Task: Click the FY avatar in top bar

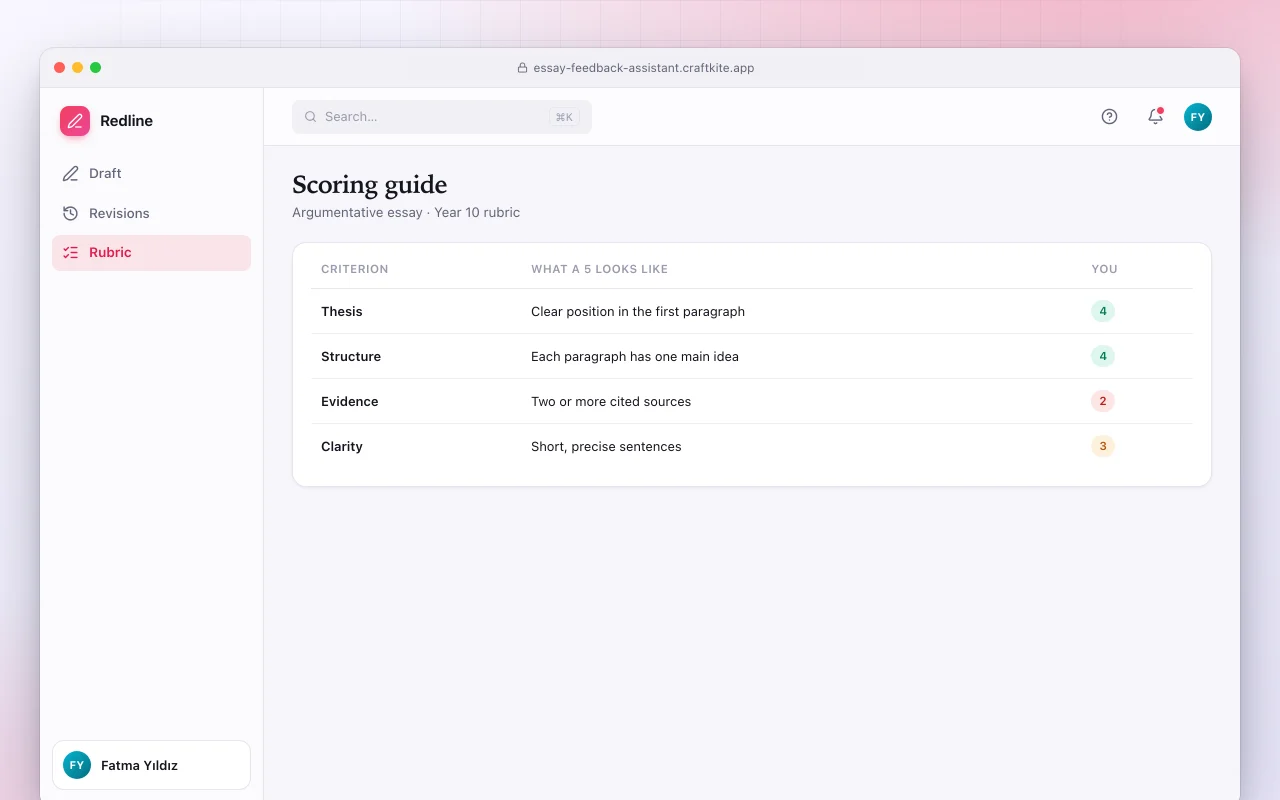Action: (1198, 117)
